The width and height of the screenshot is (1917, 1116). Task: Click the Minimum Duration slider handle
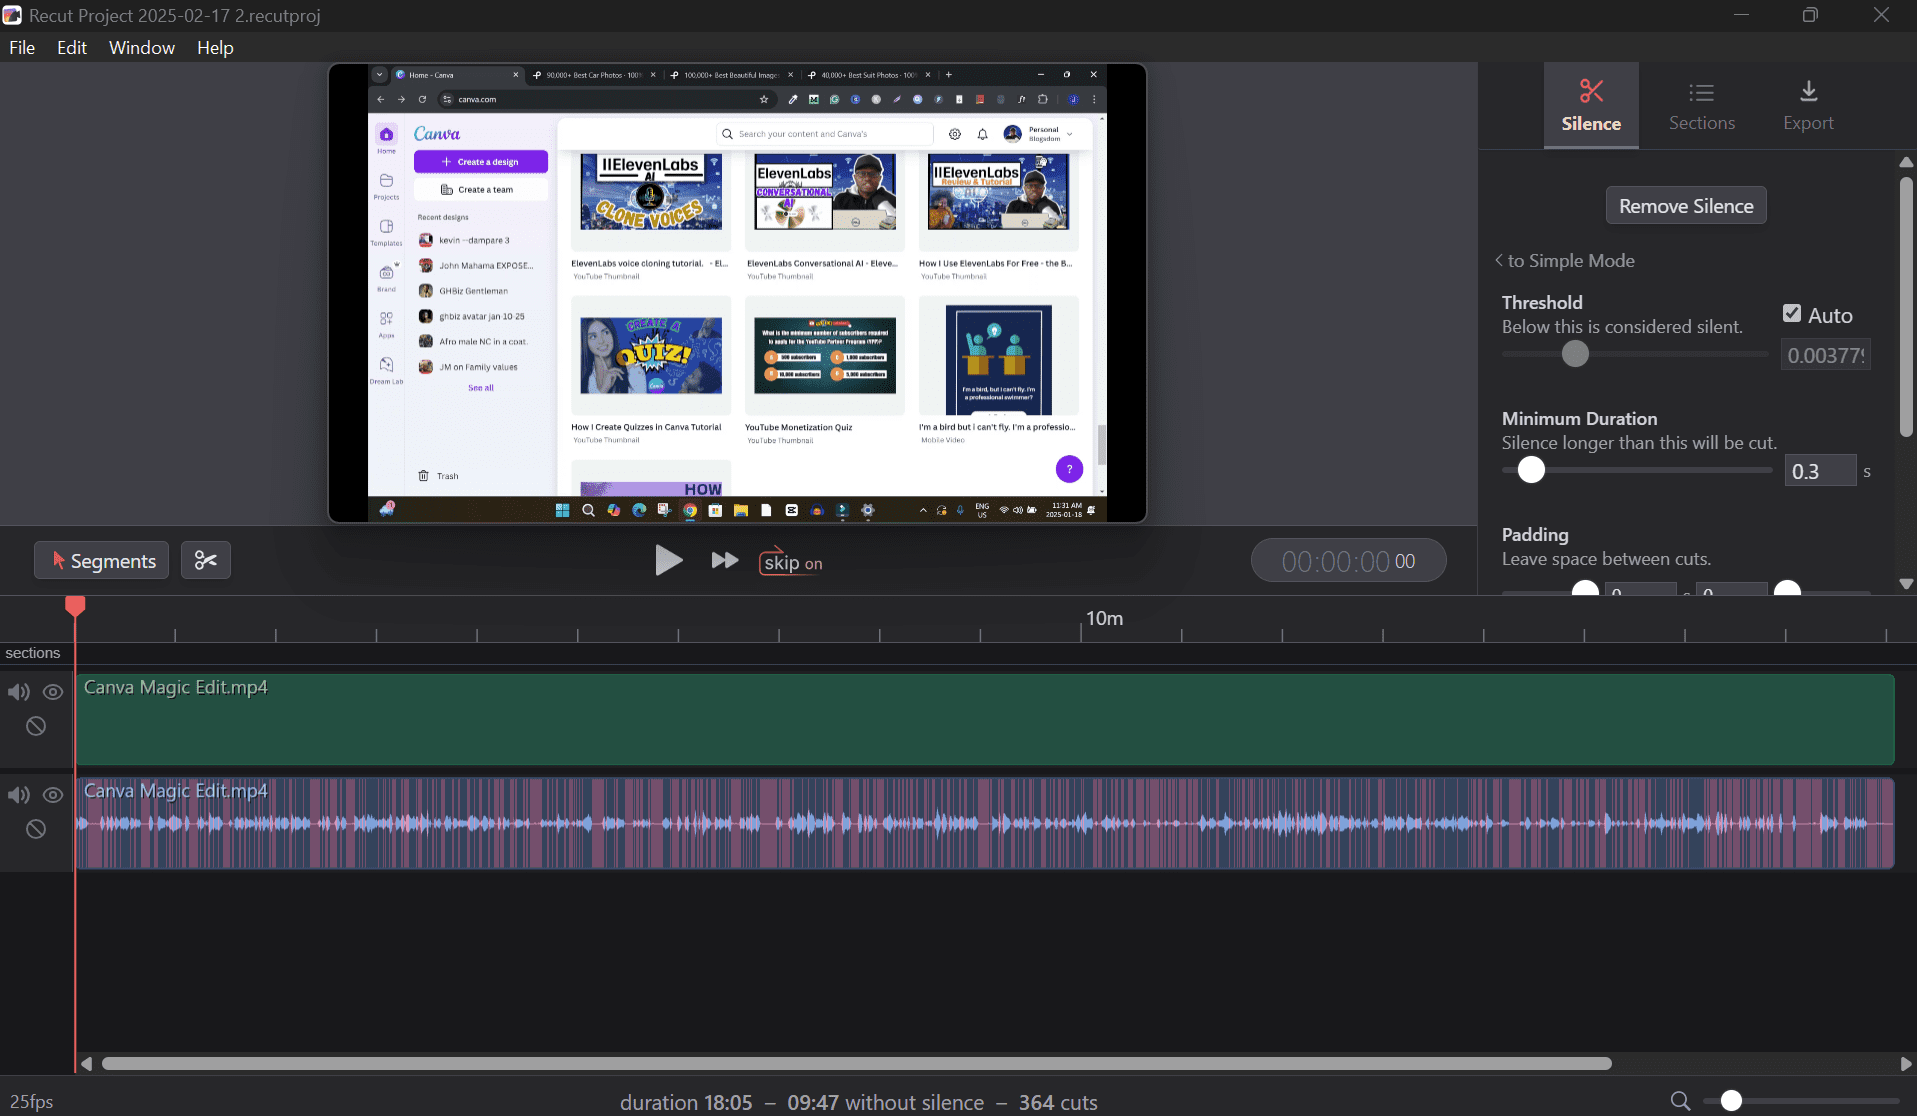pos(1531,470)
